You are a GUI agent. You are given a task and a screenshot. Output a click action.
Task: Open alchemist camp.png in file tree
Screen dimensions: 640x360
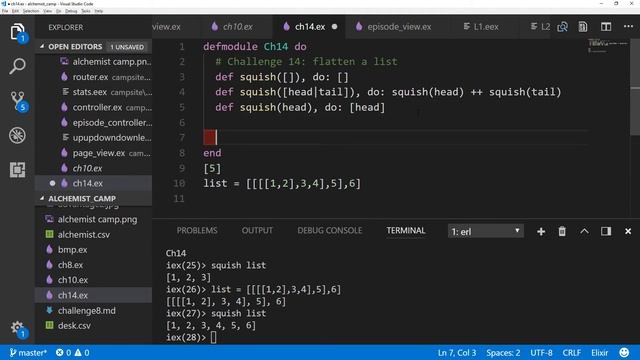[x=94, y=219]
